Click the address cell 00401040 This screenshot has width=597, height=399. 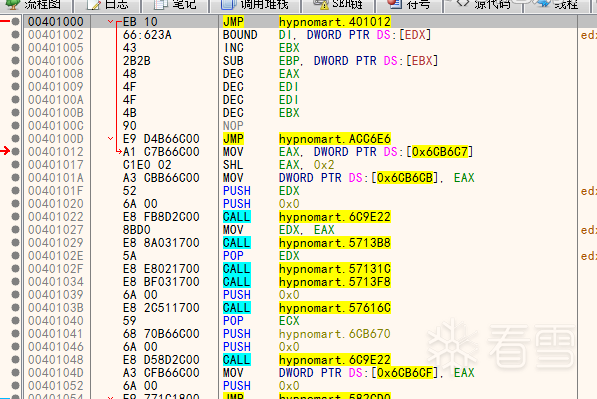pos(56,321)
